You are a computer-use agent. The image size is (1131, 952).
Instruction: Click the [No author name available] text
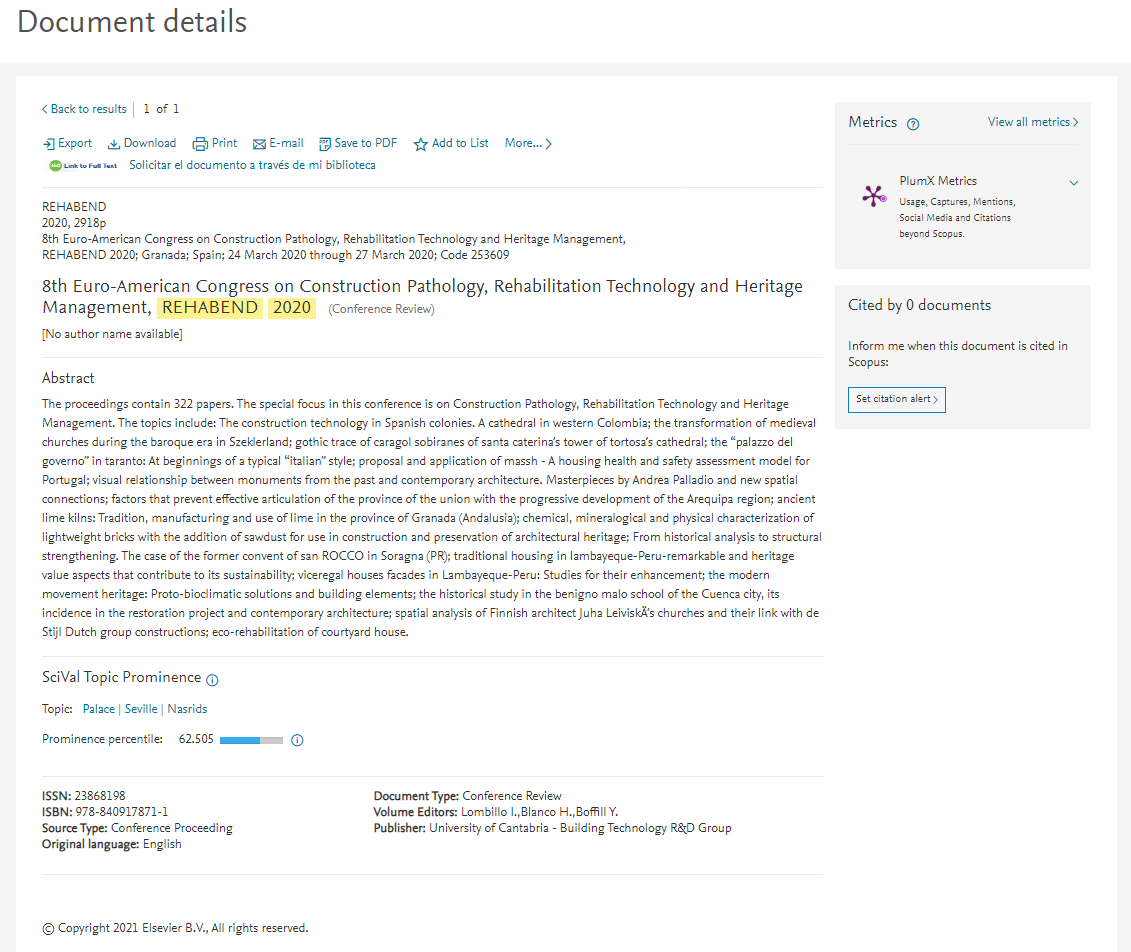point(113,334)
